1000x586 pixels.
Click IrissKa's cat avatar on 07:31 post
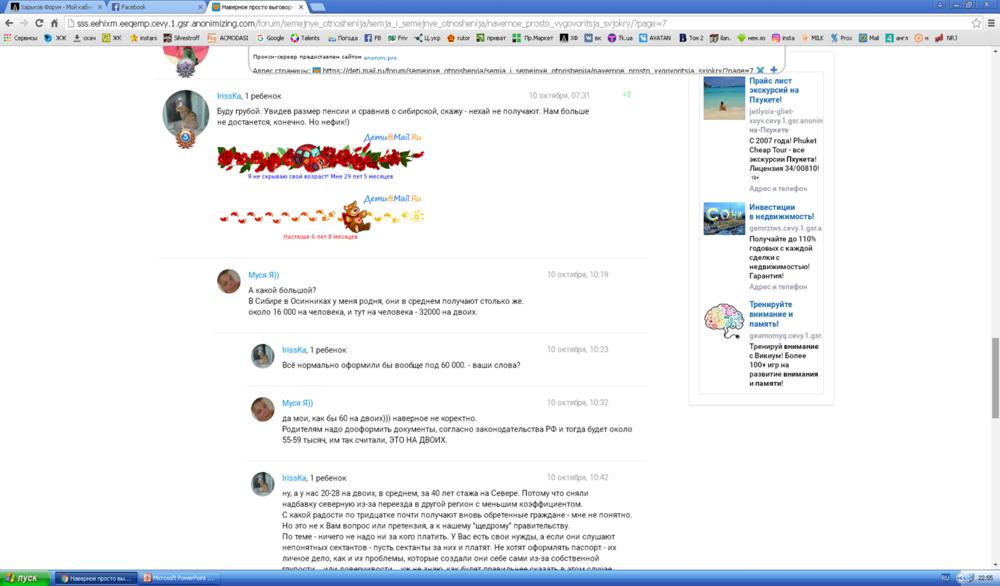click(x=186, y=115)
